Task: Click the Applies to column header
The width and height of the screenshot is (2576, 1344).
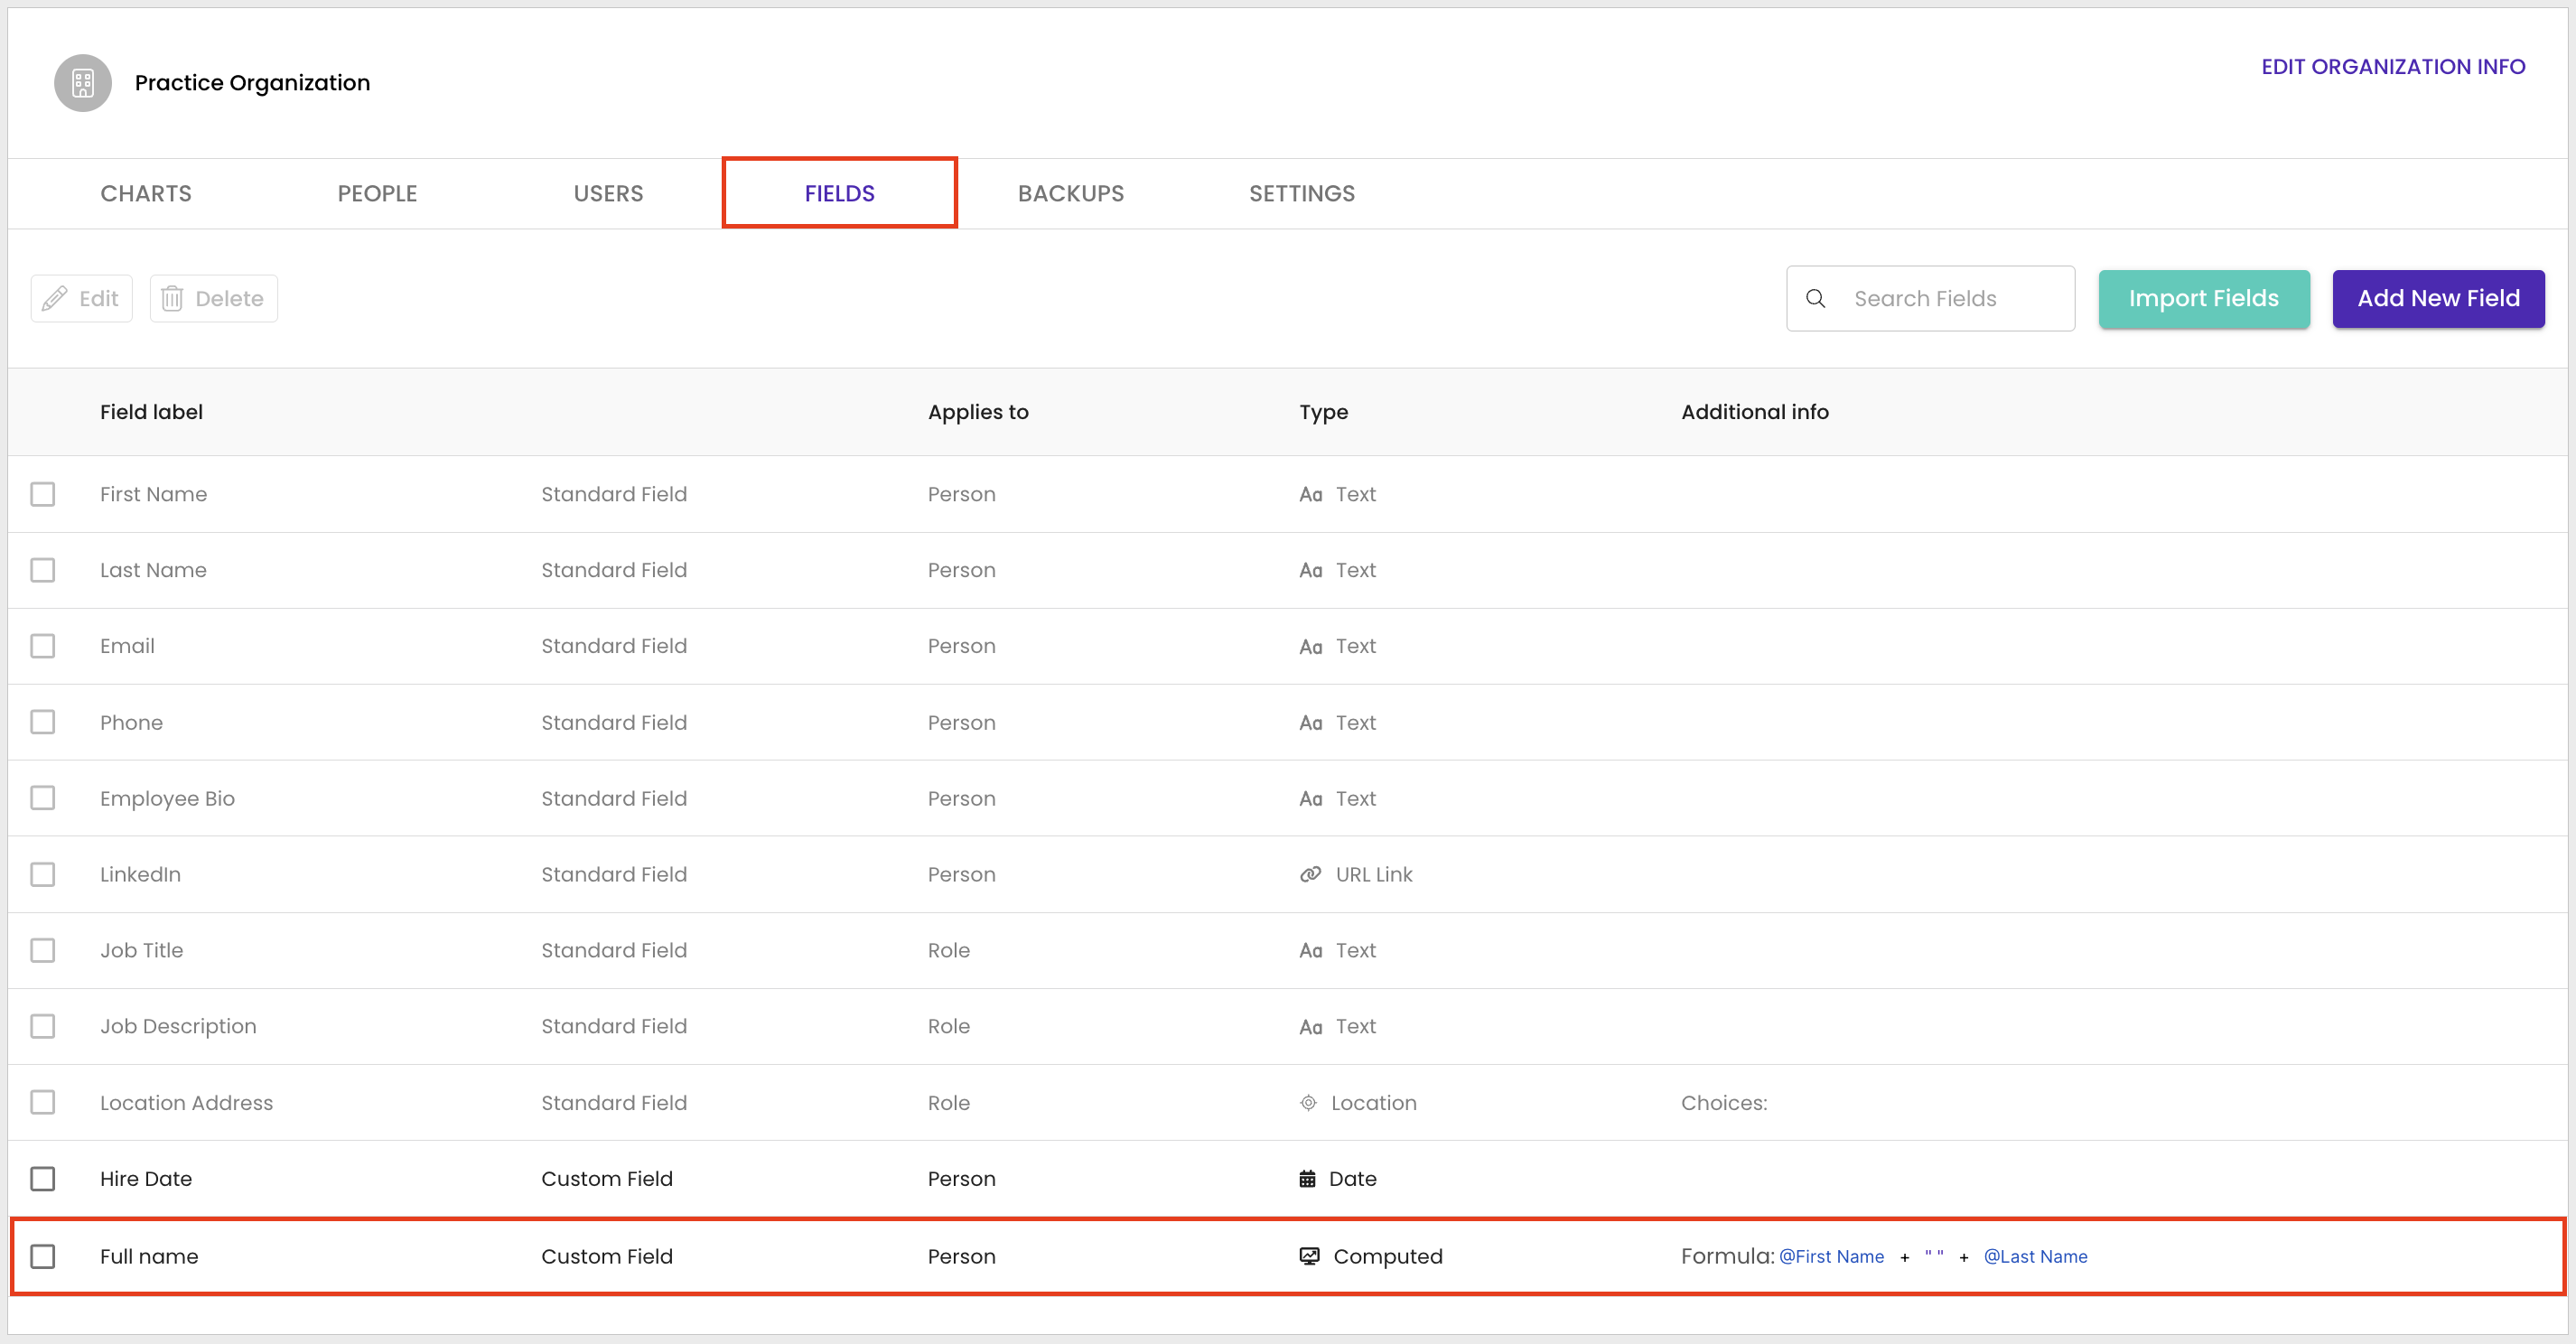Action: 978,412
